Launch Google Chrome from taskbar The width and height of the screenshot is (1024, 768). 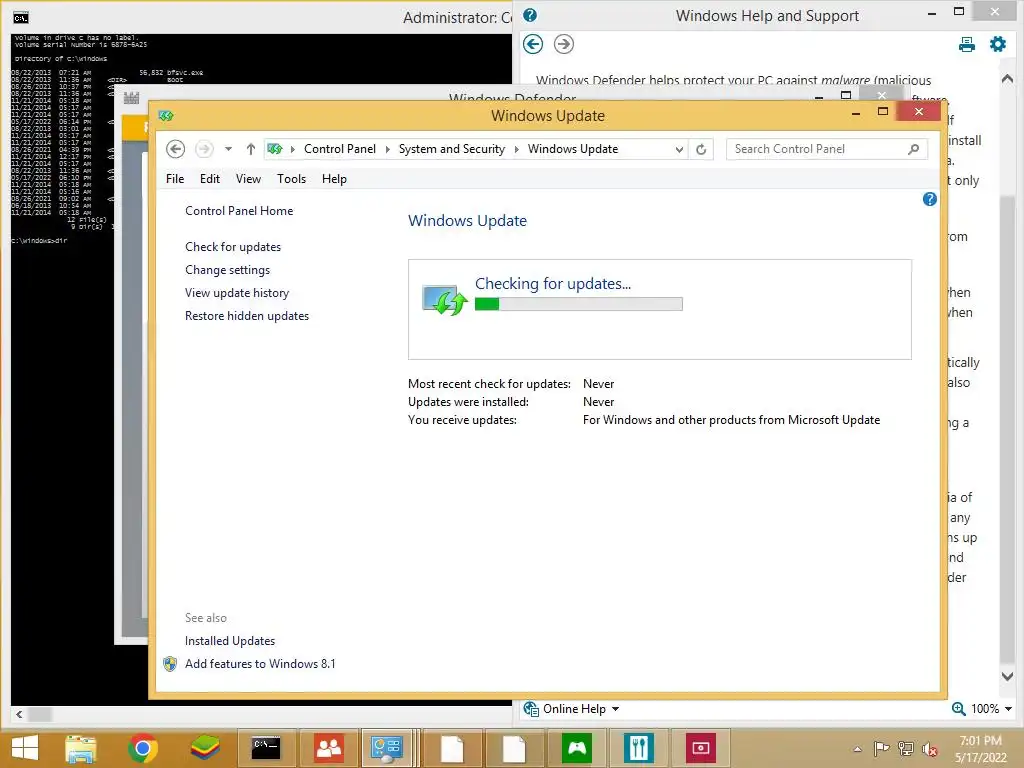[142, 748]
